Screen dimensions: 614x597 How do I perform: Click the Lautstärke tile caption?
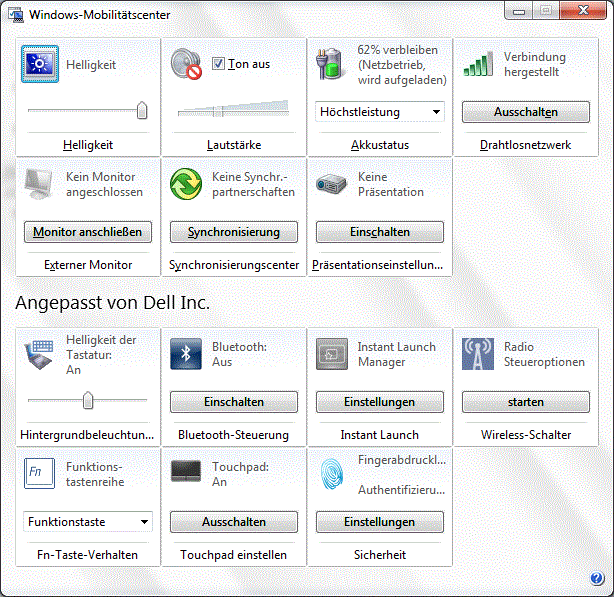tap(234, 145)
